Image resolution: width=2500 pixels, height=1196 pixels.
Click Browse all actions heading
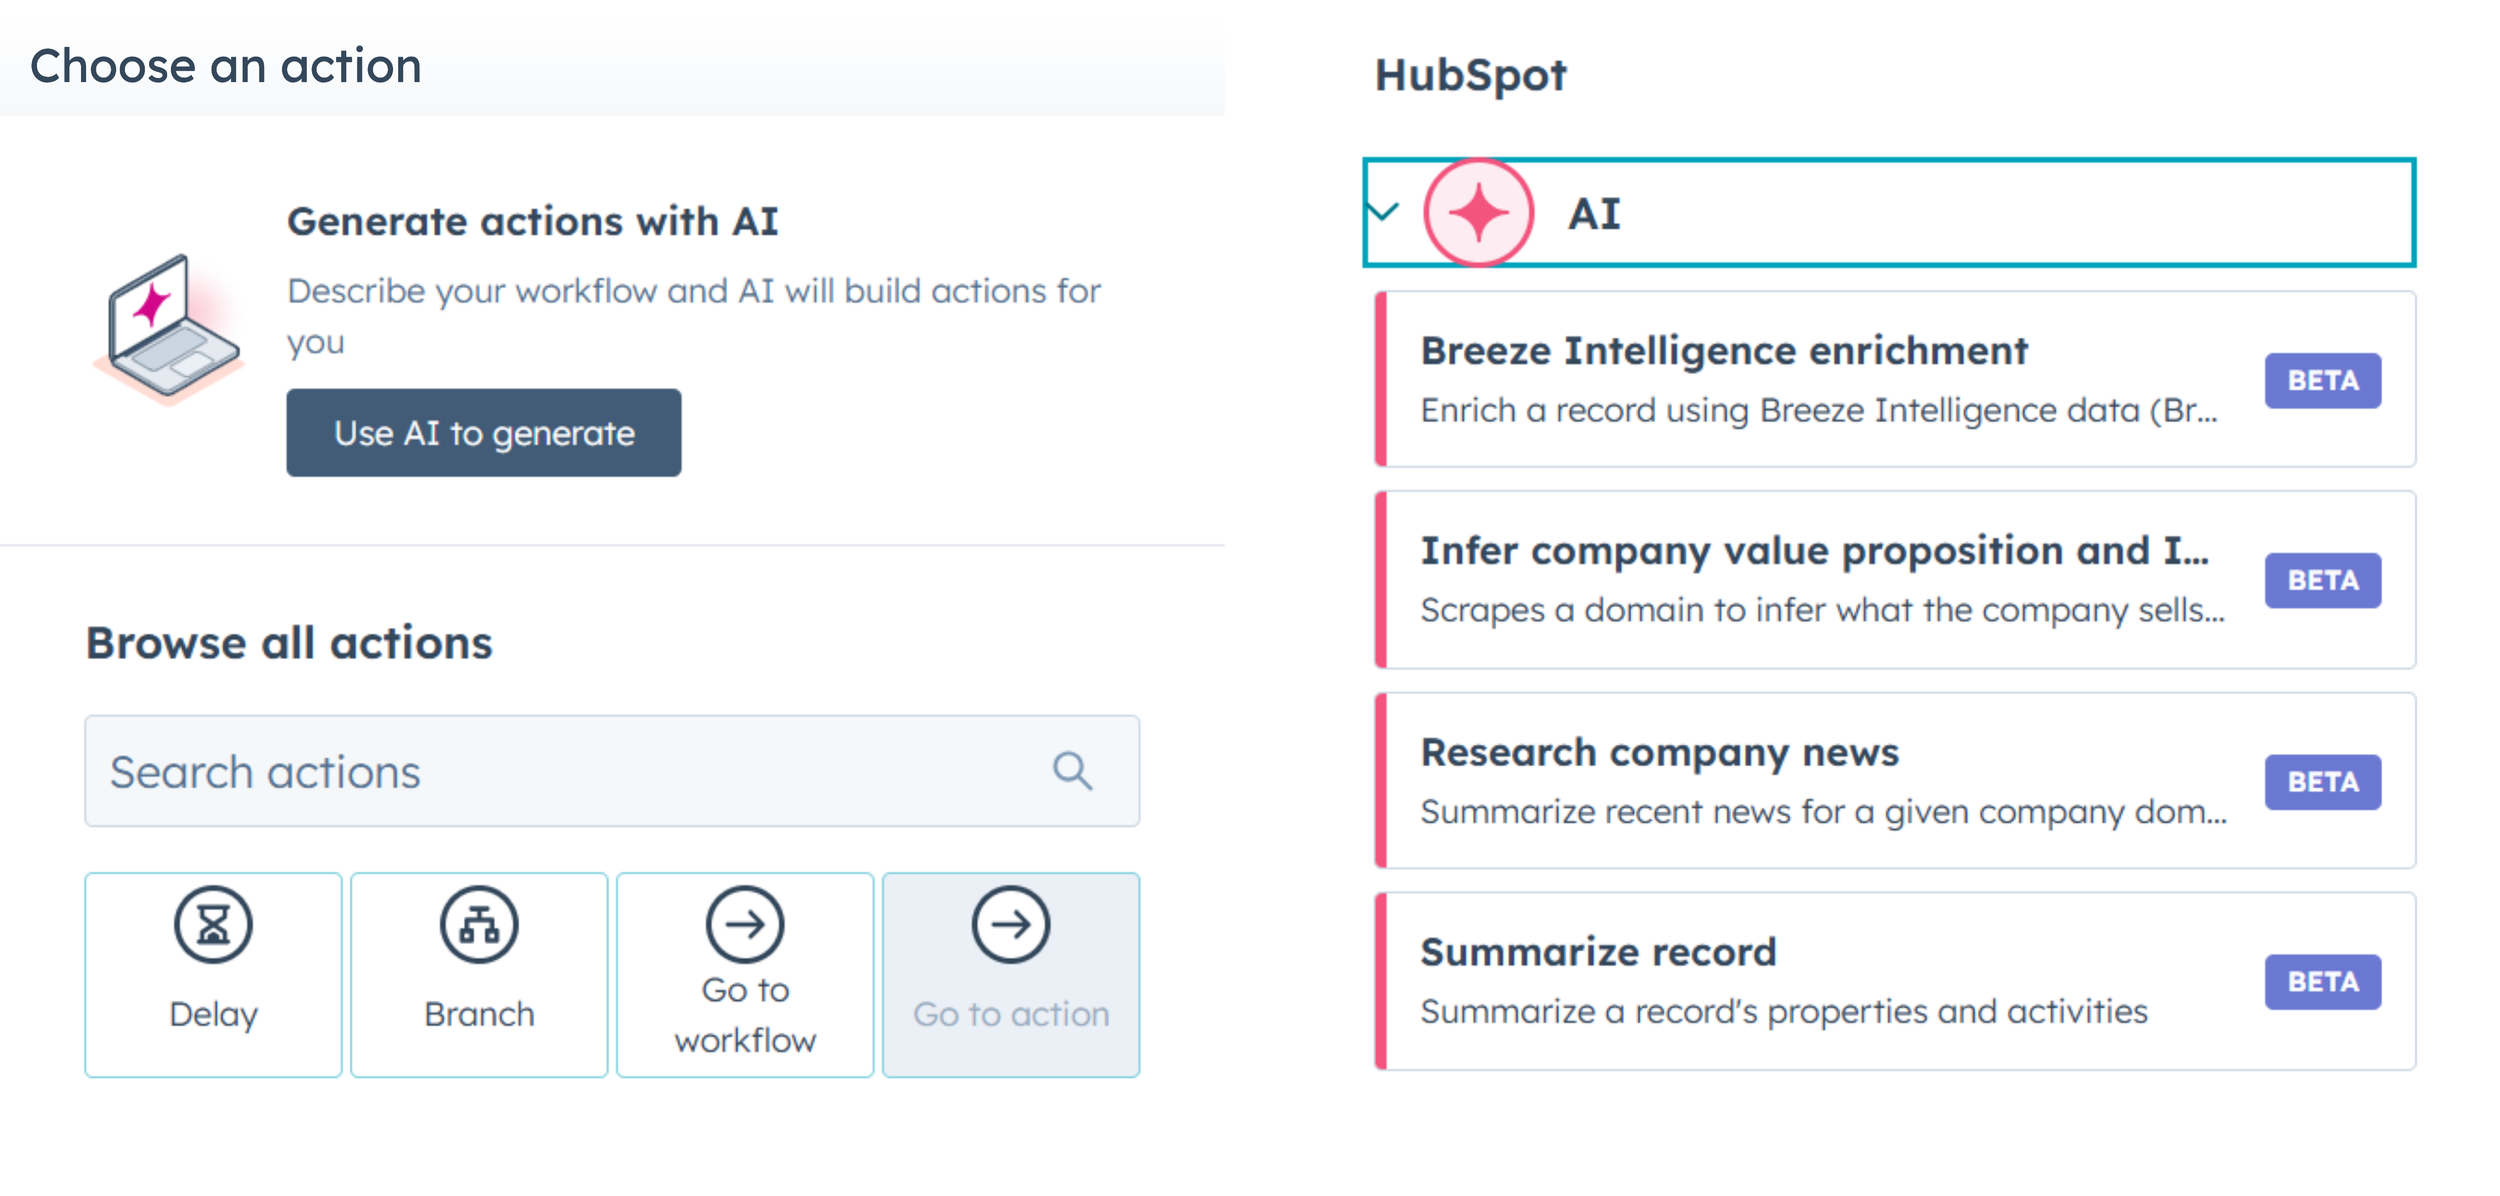point(289,643)
